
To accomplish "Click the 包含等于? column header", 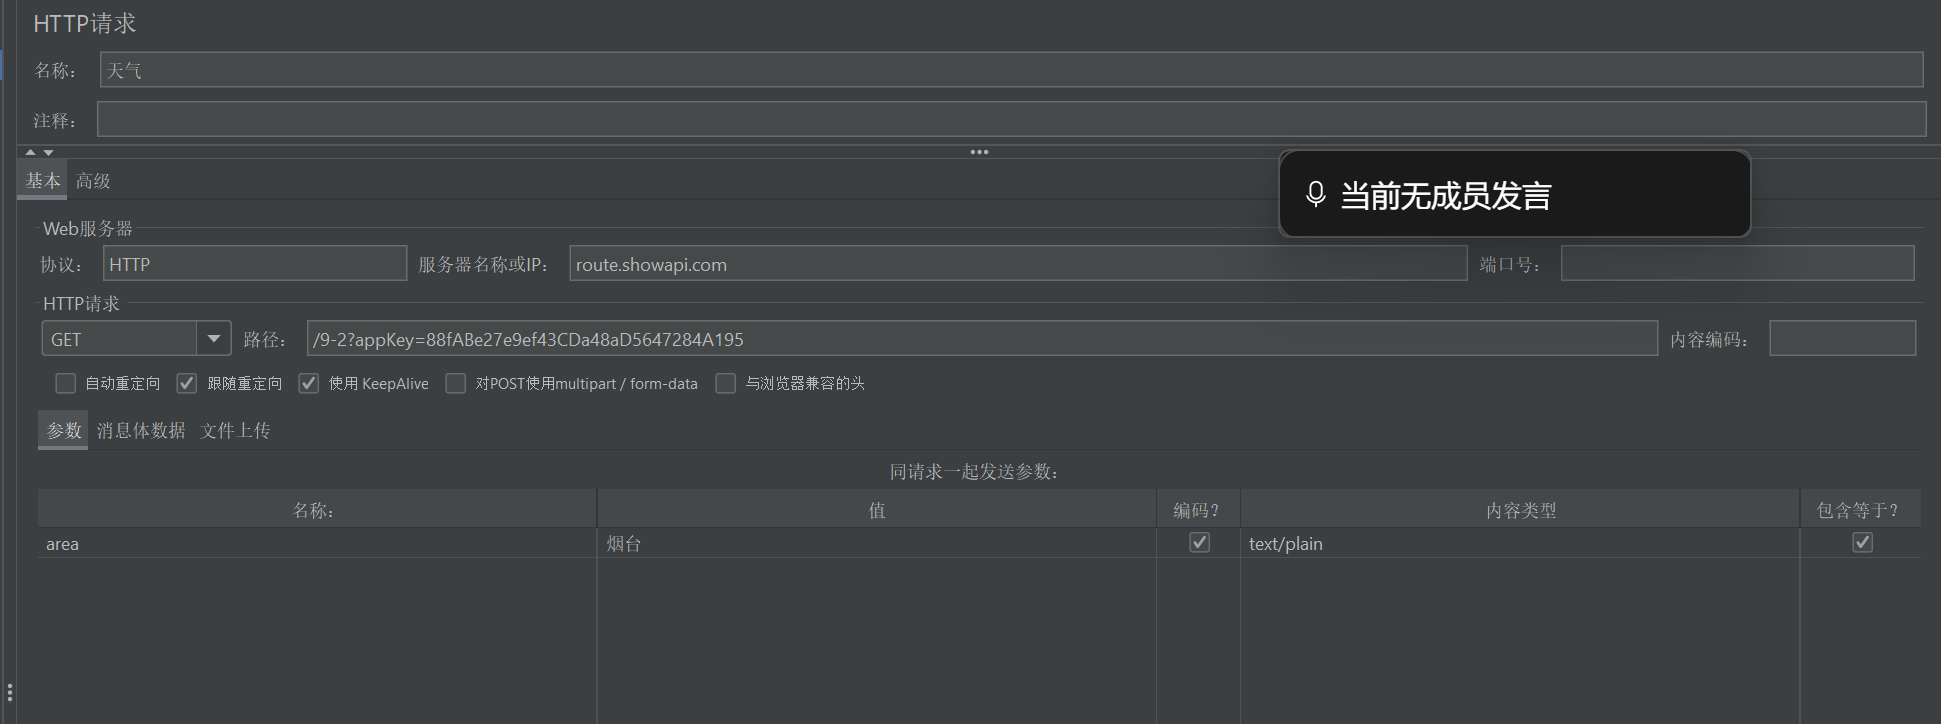I will (1860, 509).
